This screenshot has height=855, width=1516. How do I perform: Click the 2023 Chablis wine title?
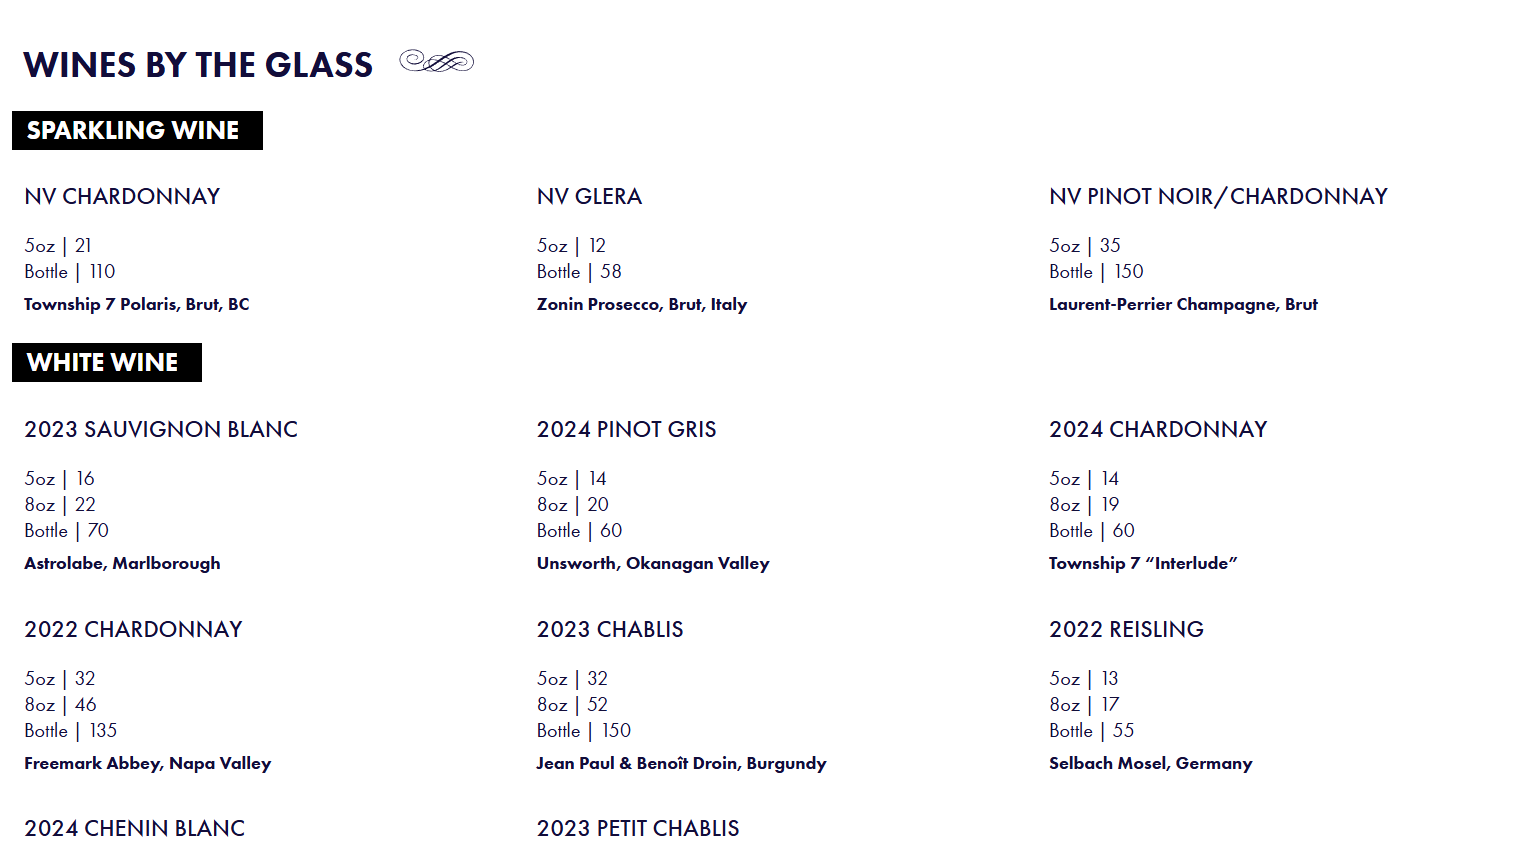point(610,630)
